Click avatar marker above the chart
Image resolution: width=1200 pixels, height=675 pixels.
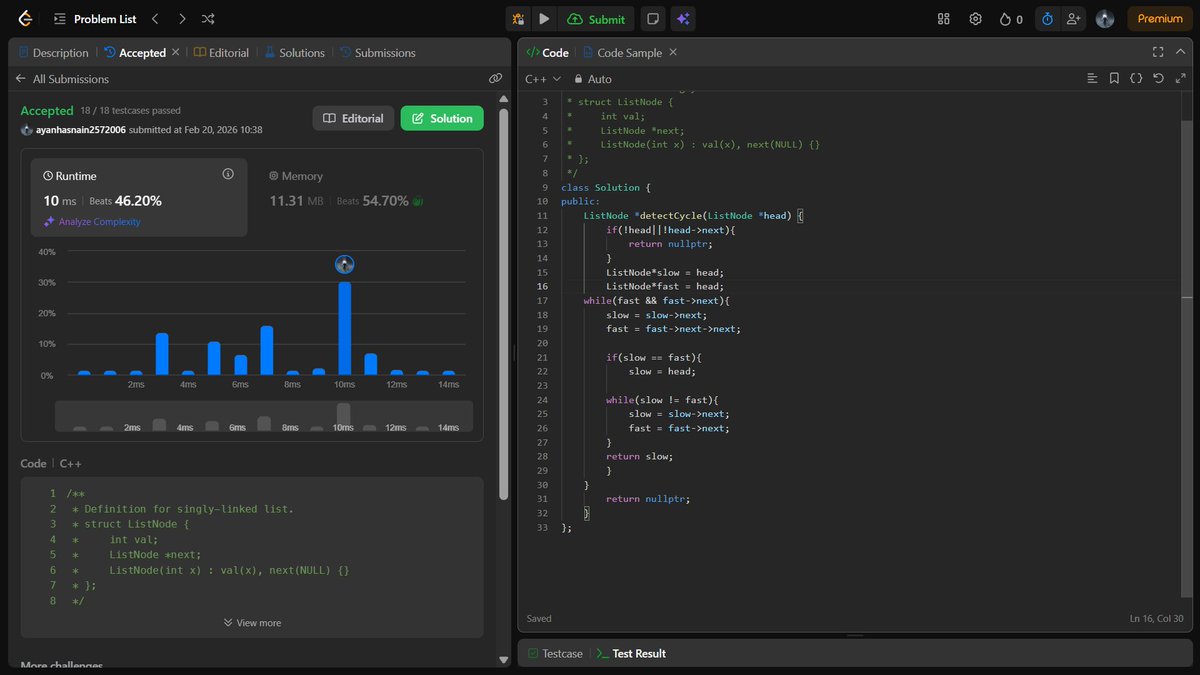(x=344, y=265)
